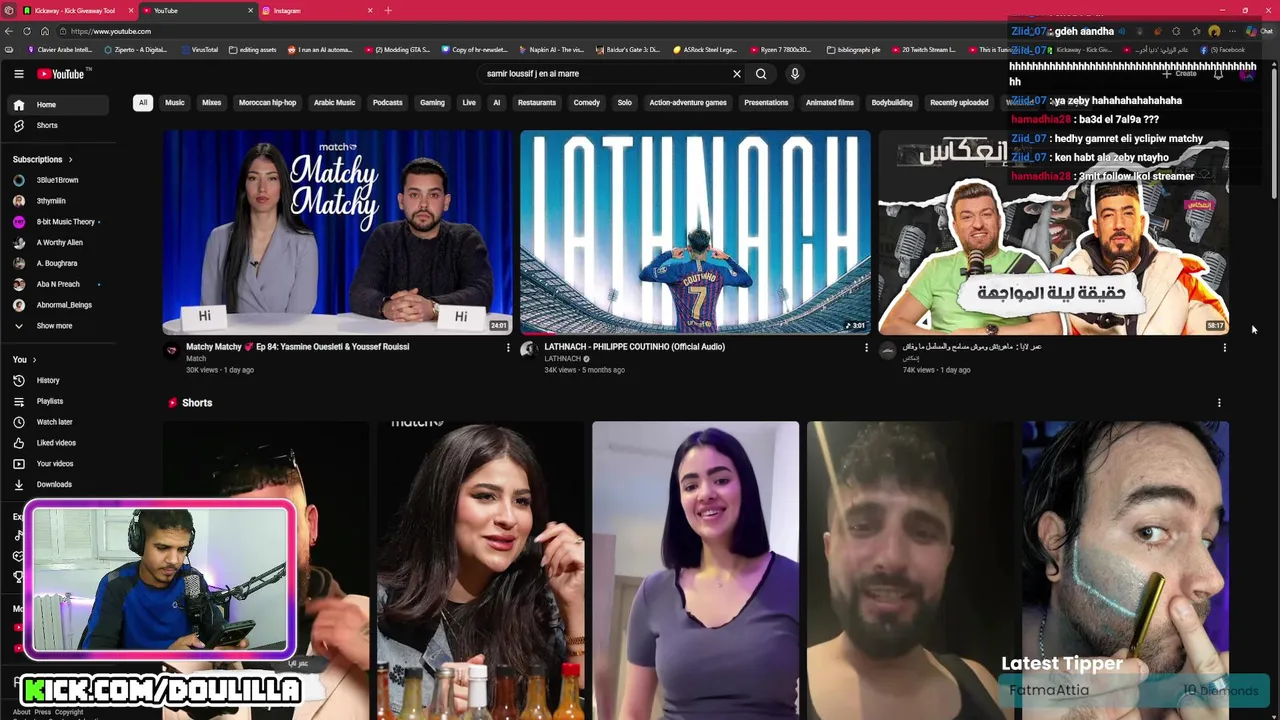The height and width of the screenshot is (720, 1280).
Task: Expand the Subscriptions section header
Action: 43,159
